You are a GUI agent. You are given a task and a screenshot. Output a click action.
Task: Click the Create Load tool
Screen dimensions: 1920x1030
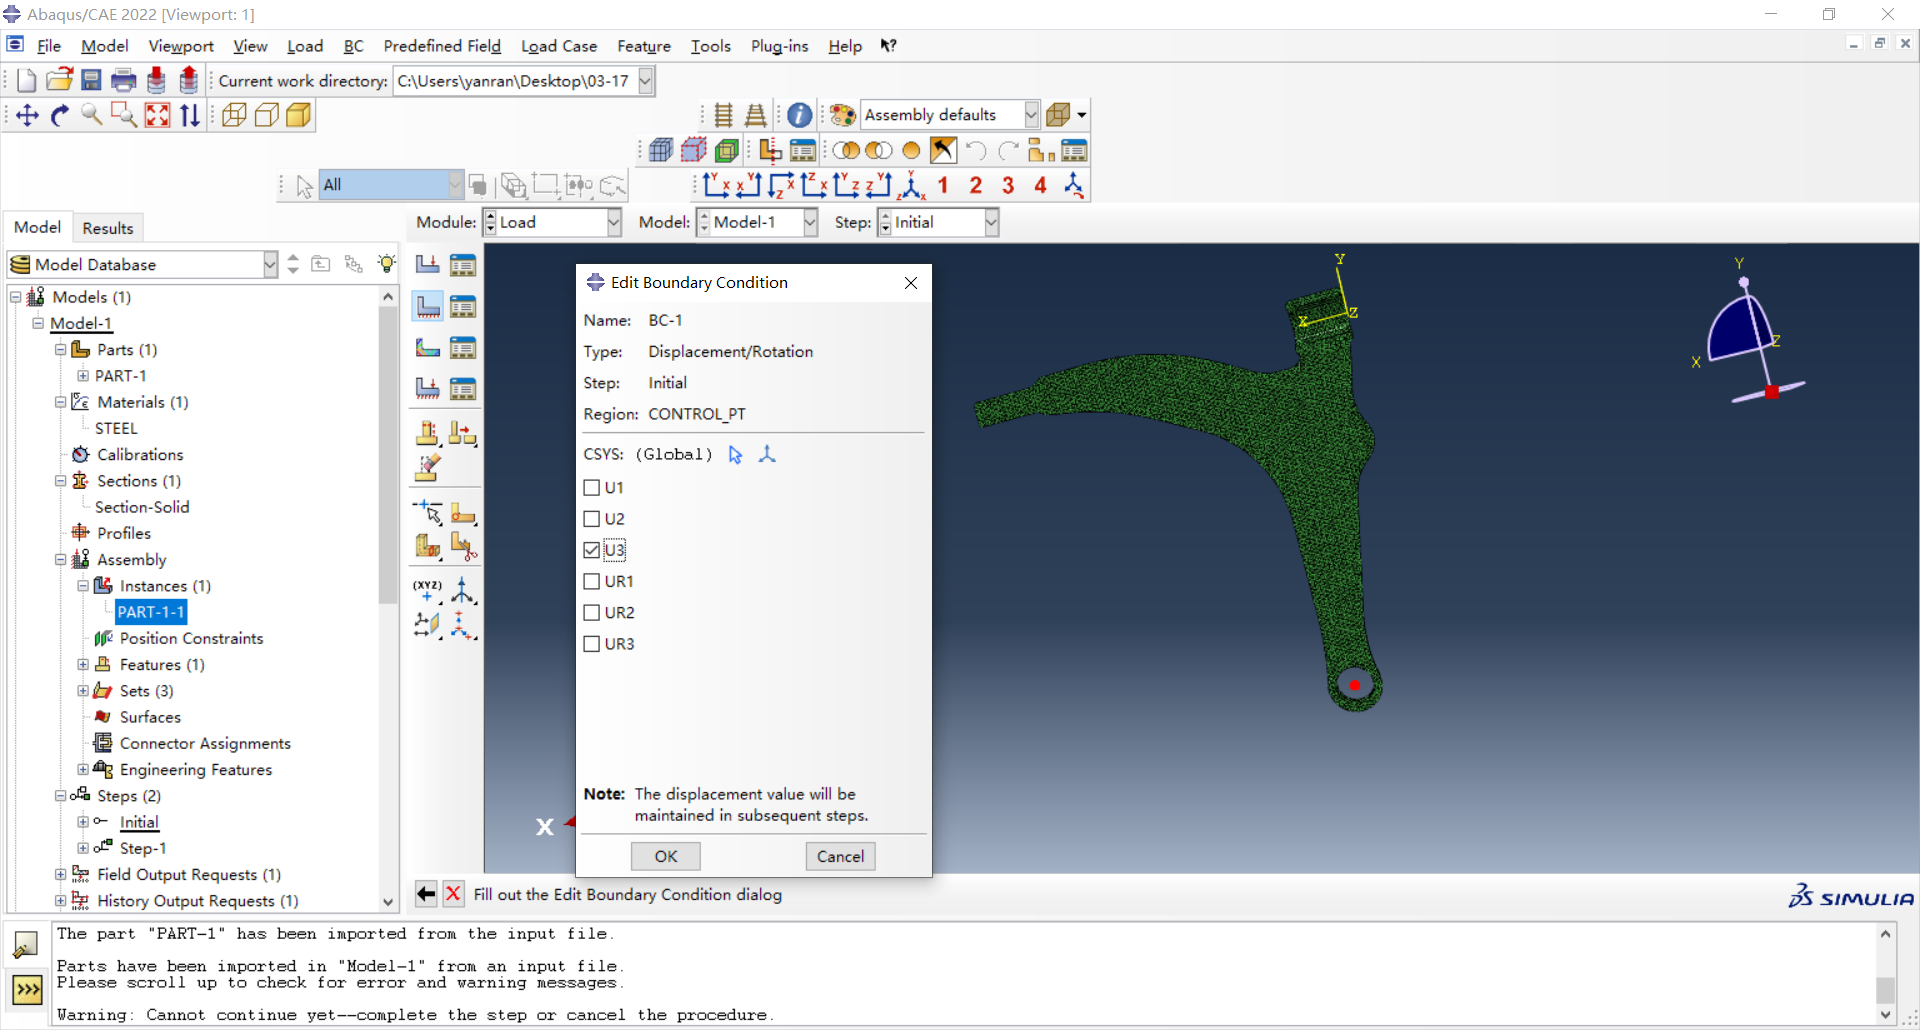click(428, 265)
